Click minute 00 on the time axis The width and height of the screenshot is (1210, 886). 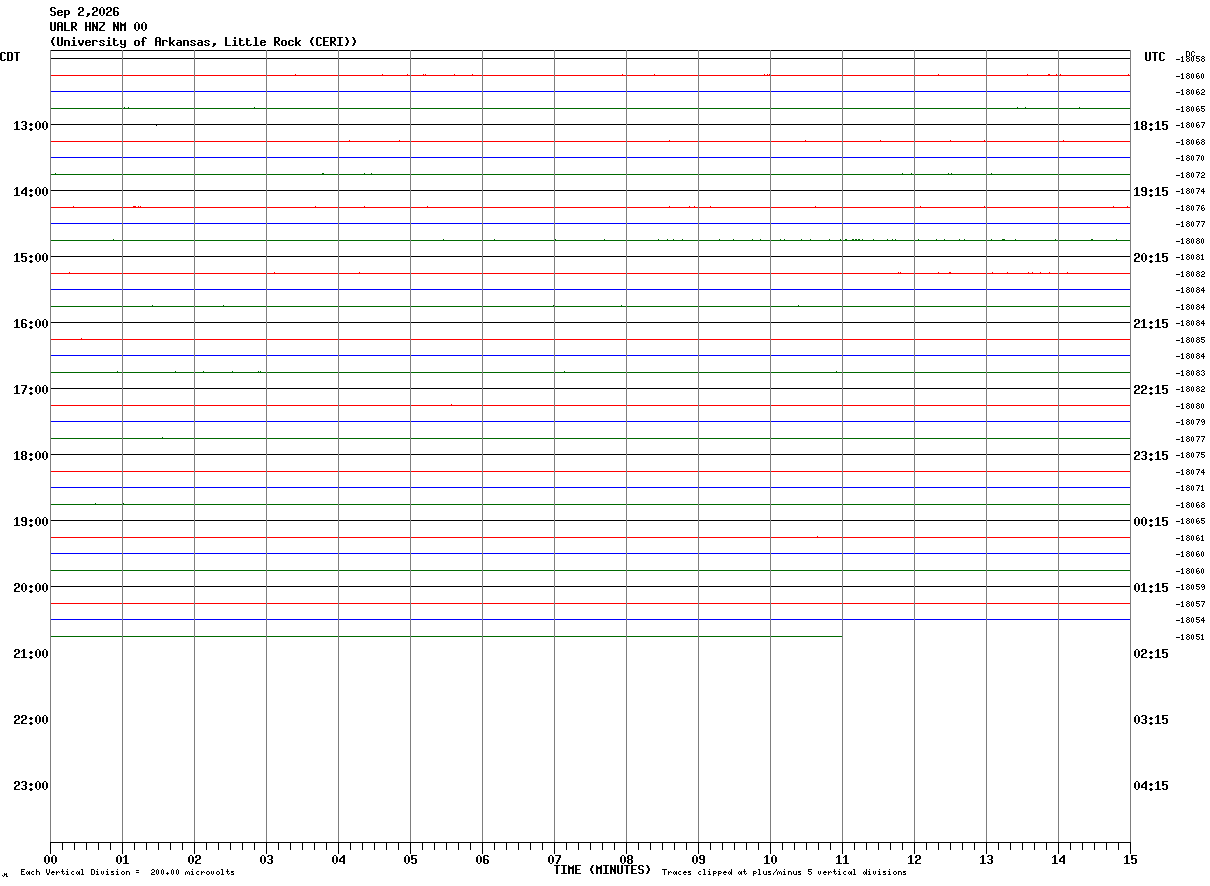(x=50, y=859)
